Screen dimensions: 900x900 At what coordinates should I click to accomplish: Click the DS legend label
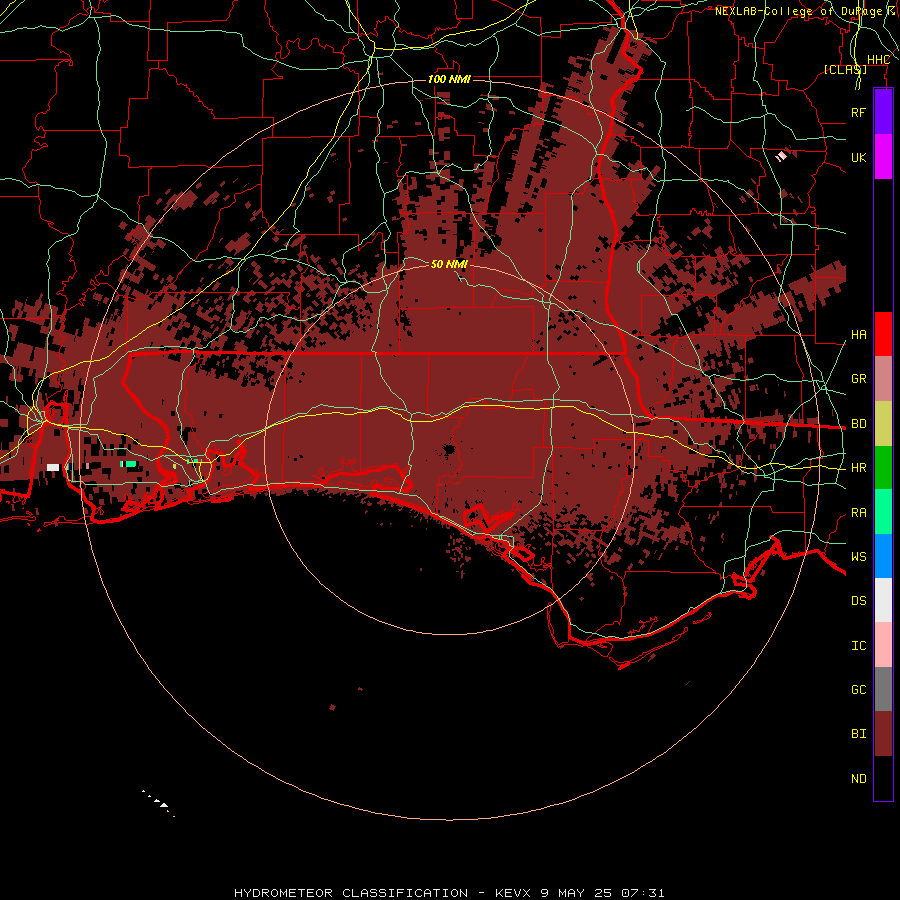click(x=859, y=600)
